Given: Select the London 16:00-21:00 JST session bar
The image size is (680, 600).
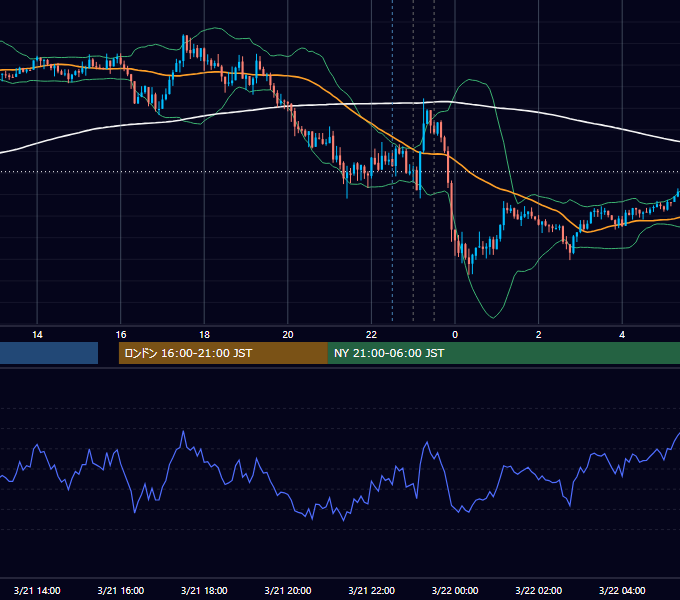Looking at the screenshot, I should tap(223, 353).
